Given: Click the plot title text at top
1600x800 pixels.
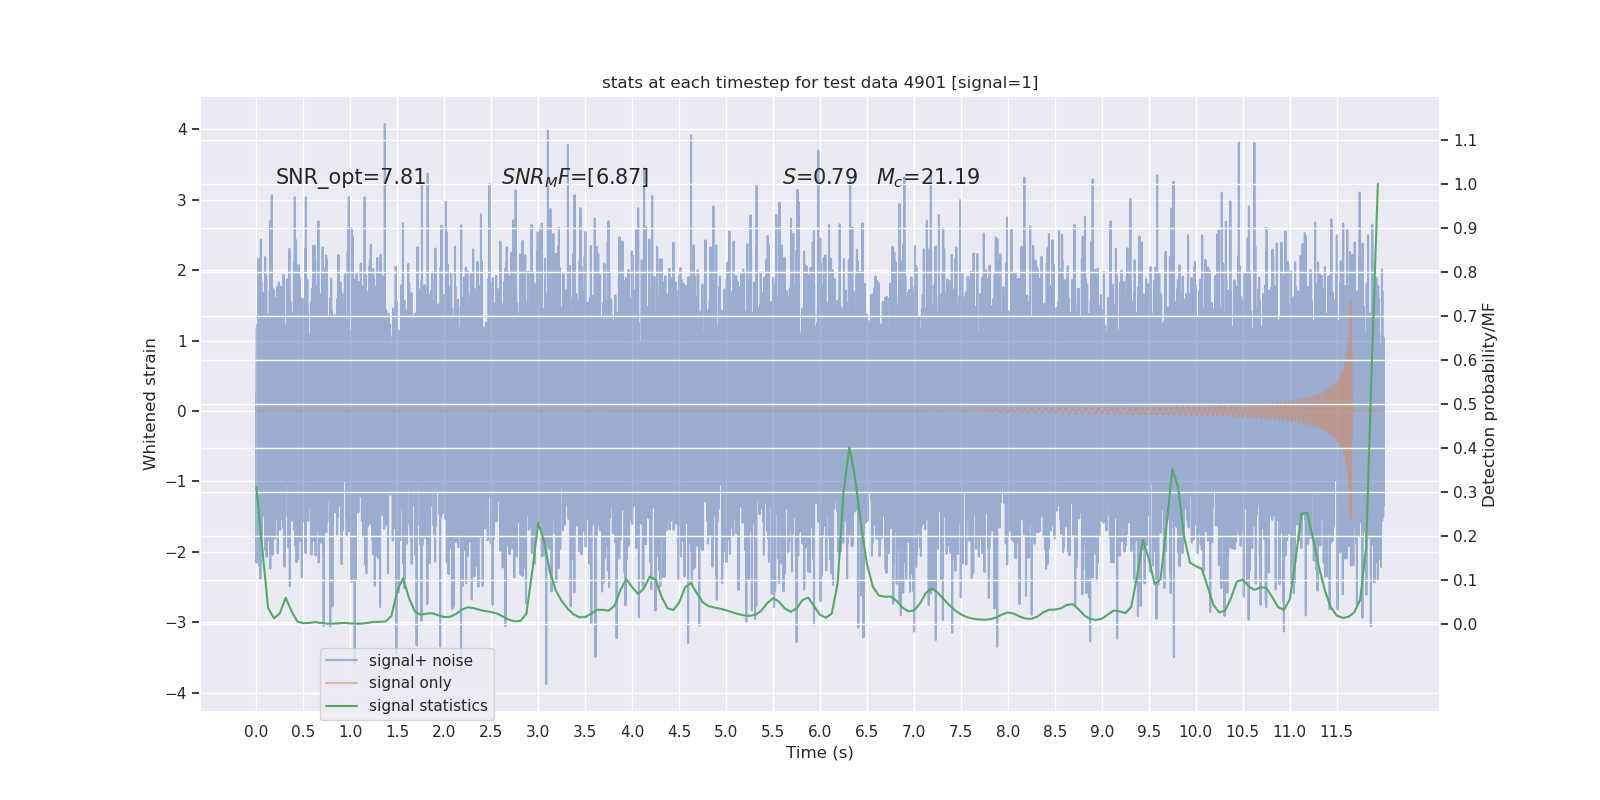Looking at the screenshot, I should [820, 82].
